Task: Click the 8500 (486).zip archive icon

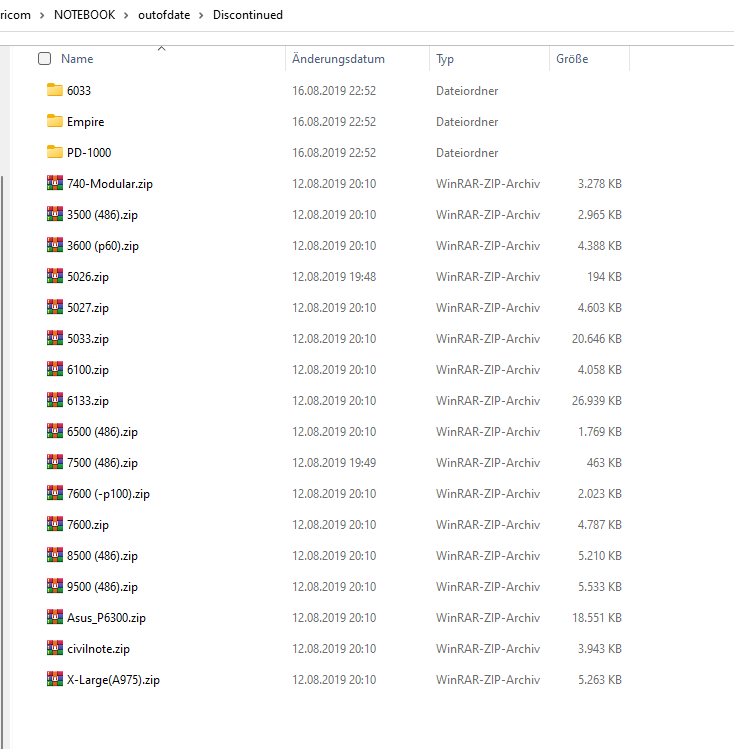Action: pos(55,556)
